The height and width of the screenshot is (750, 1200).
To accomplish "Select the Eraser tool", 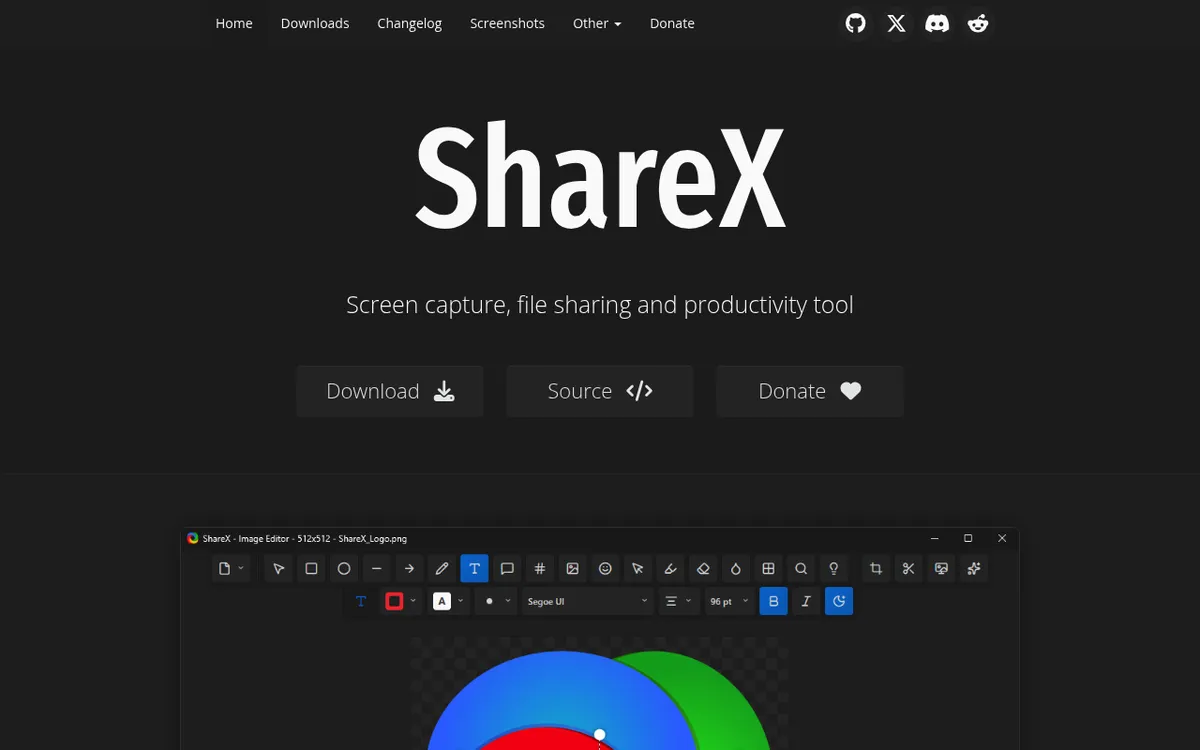I will [x=703, y=569].
